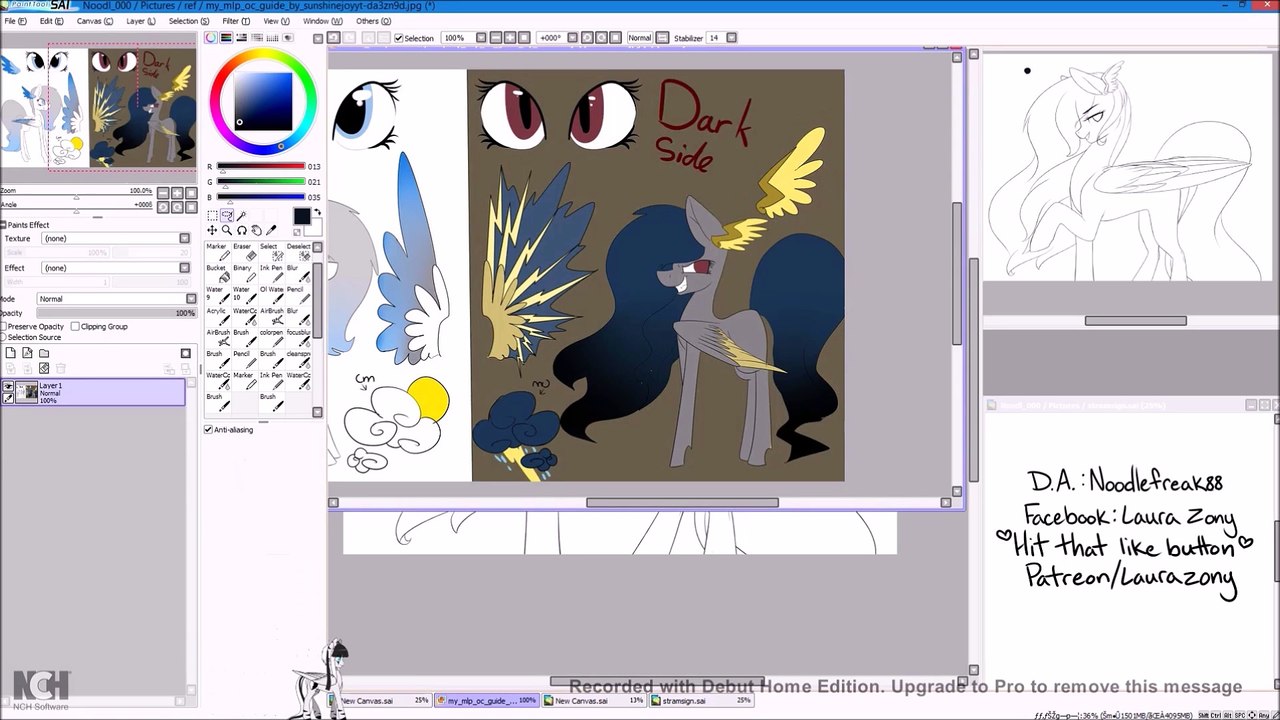This screenshot has height=720, width=1280.
Task: Select the Ink Pen tool in second row
Action: click(x=273, y=274)
